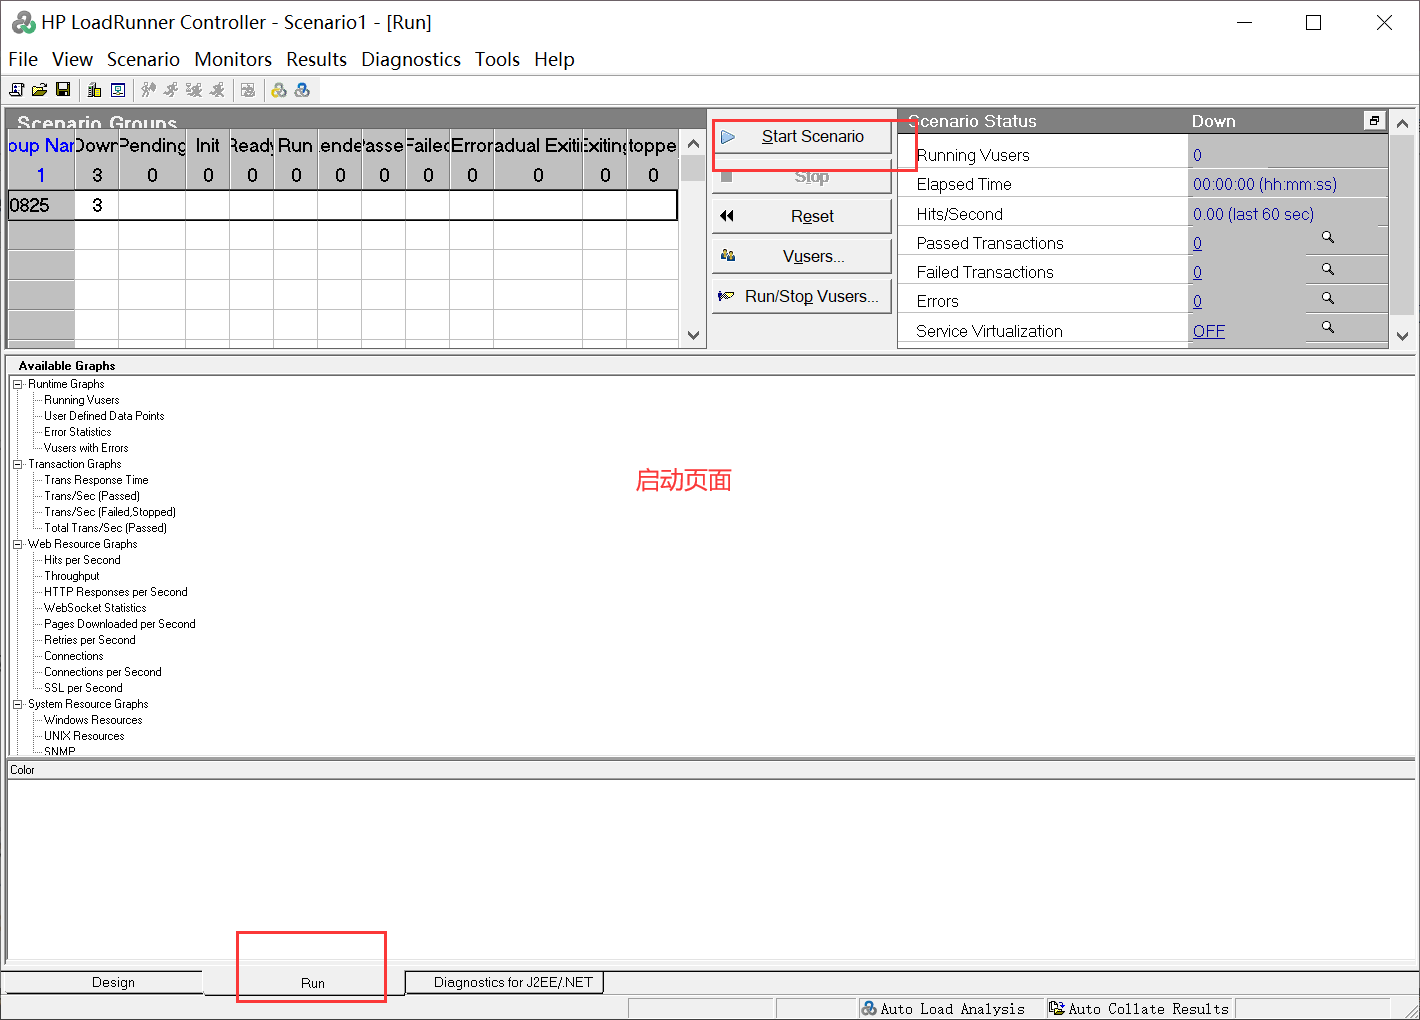Click the Scenario Status scroll-up arrow
This screenshot has height=1020, width=1420.
point(1402,124)
